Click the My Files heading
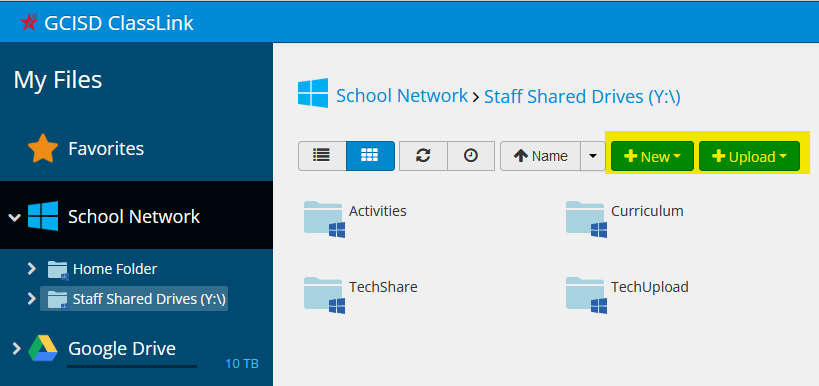Viewport: 819px width, 386px height. [57, 80]
